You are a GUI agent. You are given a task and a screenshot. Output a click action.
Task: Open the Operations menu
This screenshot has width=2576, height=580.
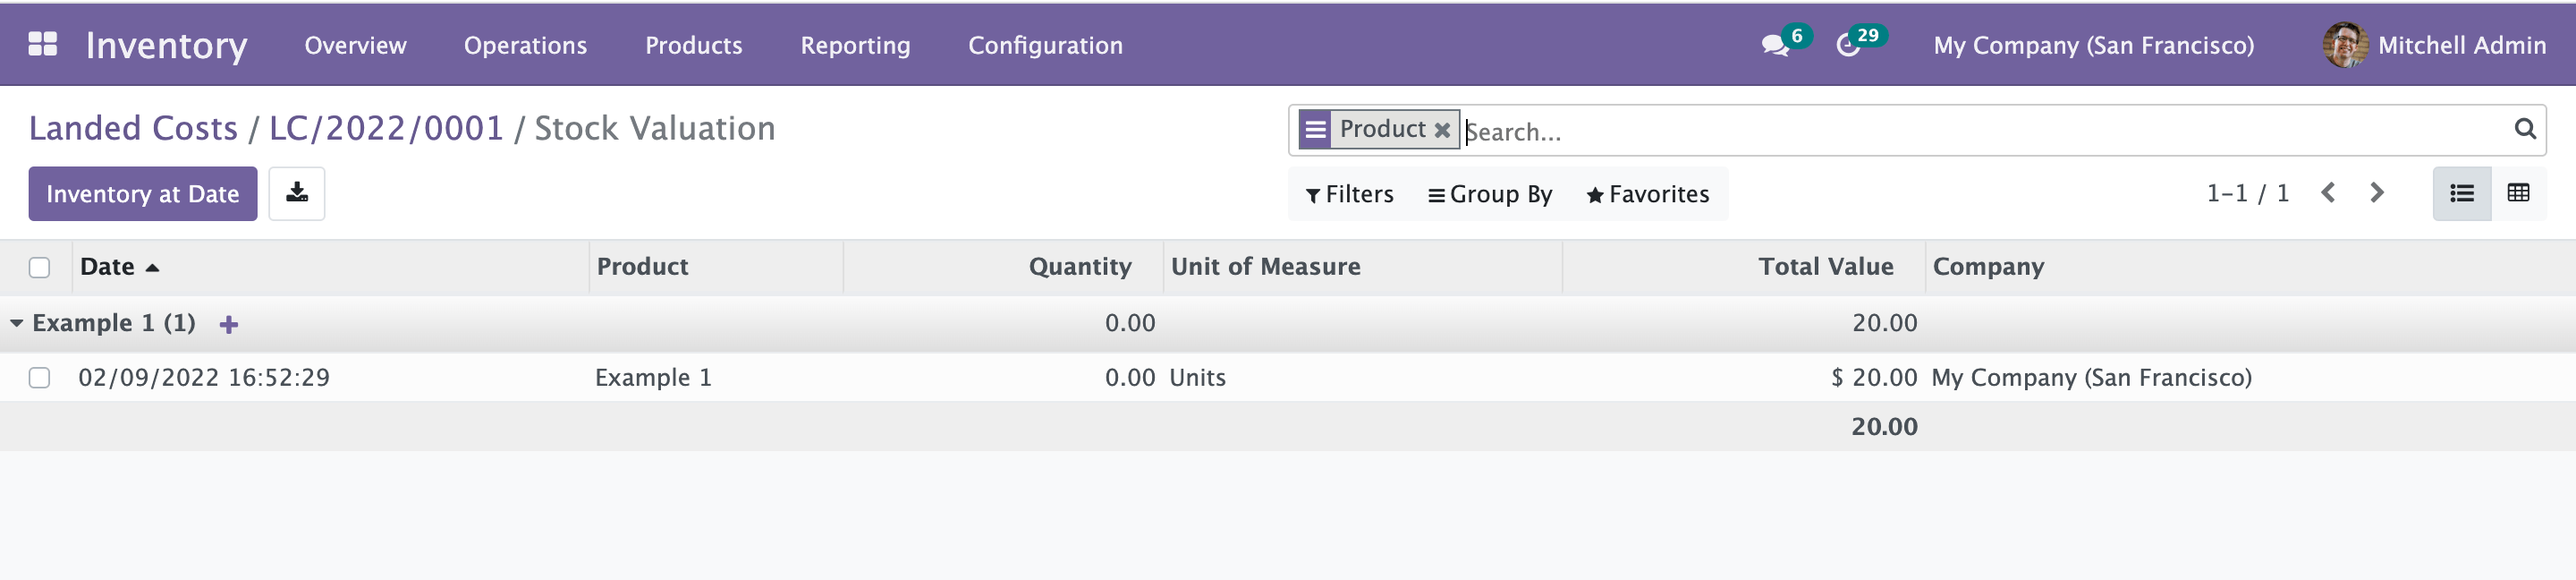(x=525, y=45)
